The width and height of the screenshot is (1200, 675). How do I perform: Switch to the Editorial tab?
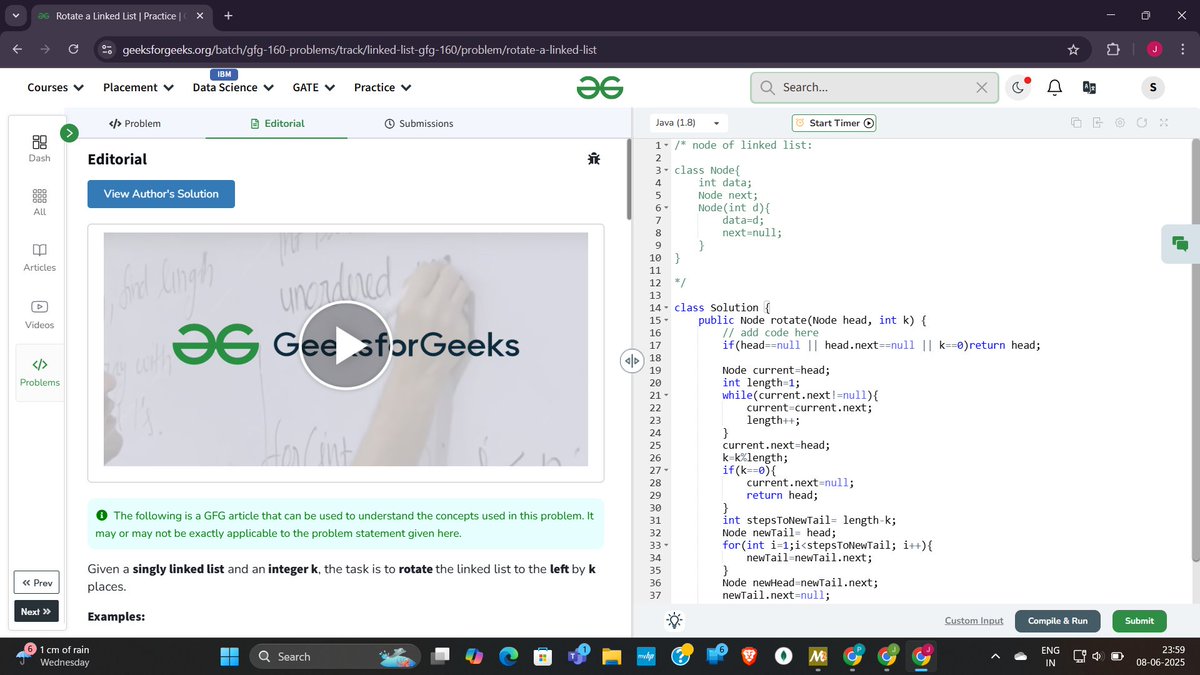click(x=277, y=123)
